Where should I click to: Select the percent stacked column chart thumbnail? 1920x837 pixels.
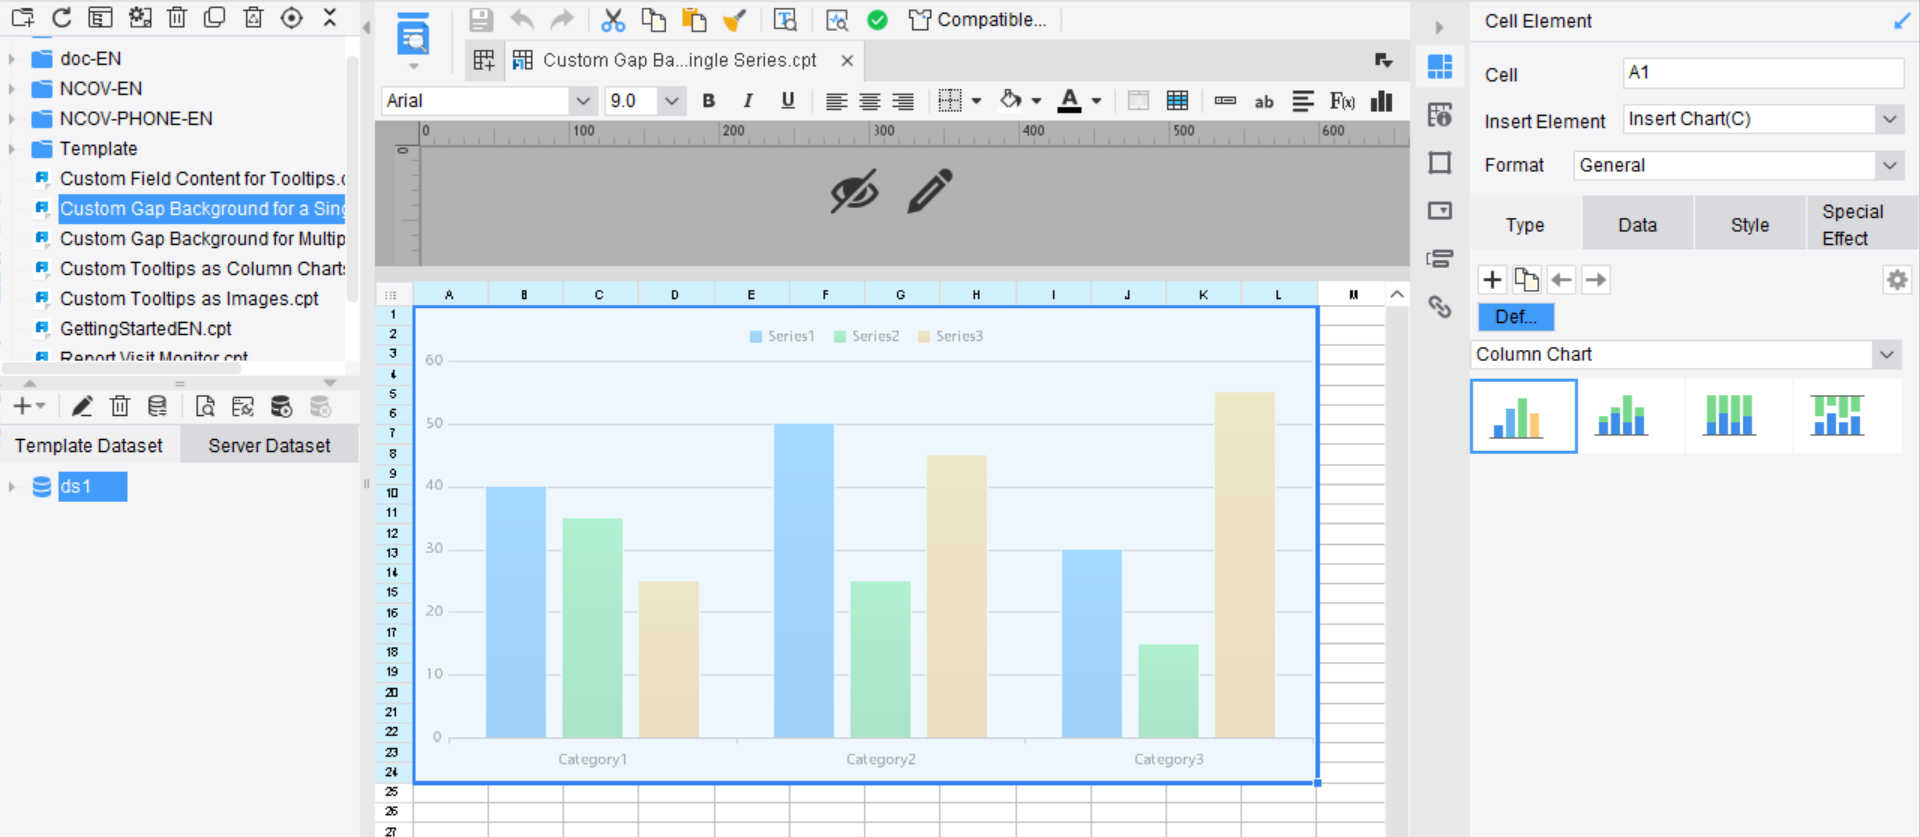[x=1730, y=416]
